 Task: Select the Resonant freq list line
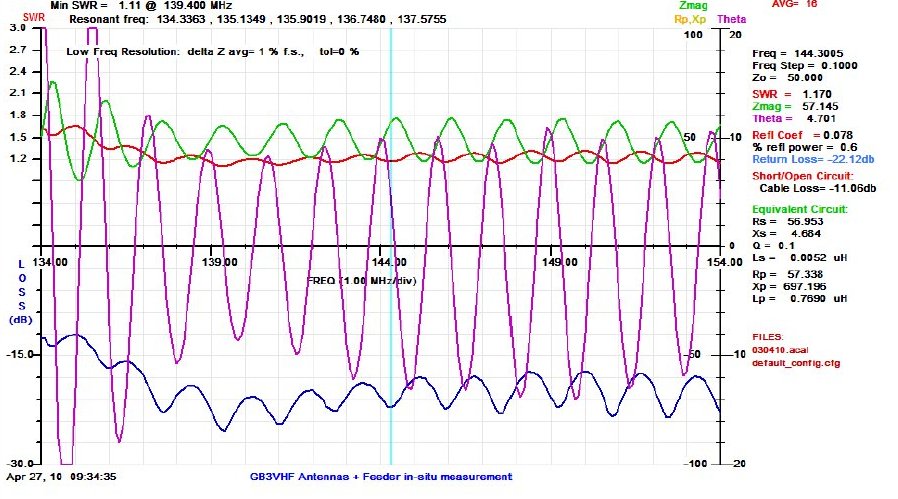[258, 19]
